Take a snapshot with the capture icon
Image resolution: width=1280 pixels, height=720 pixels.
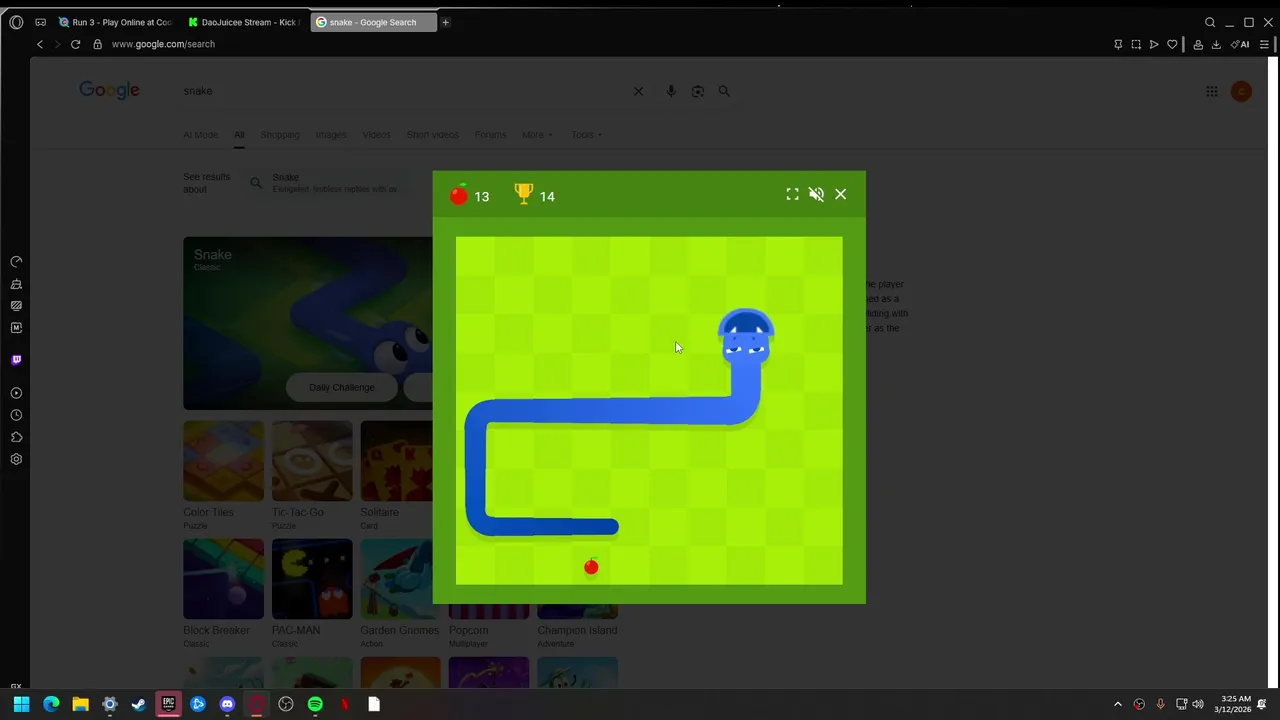tap(1136, 44)
